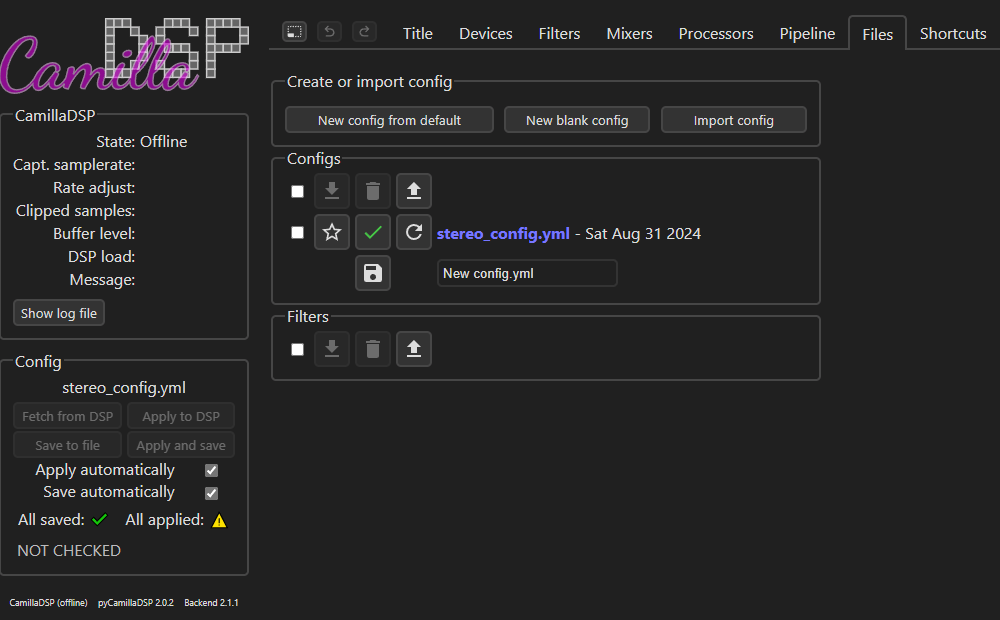Screen dimensions: 1000x620
Task: Click pyCamillaDSP 2.0.2 version text
Action: 136,603
